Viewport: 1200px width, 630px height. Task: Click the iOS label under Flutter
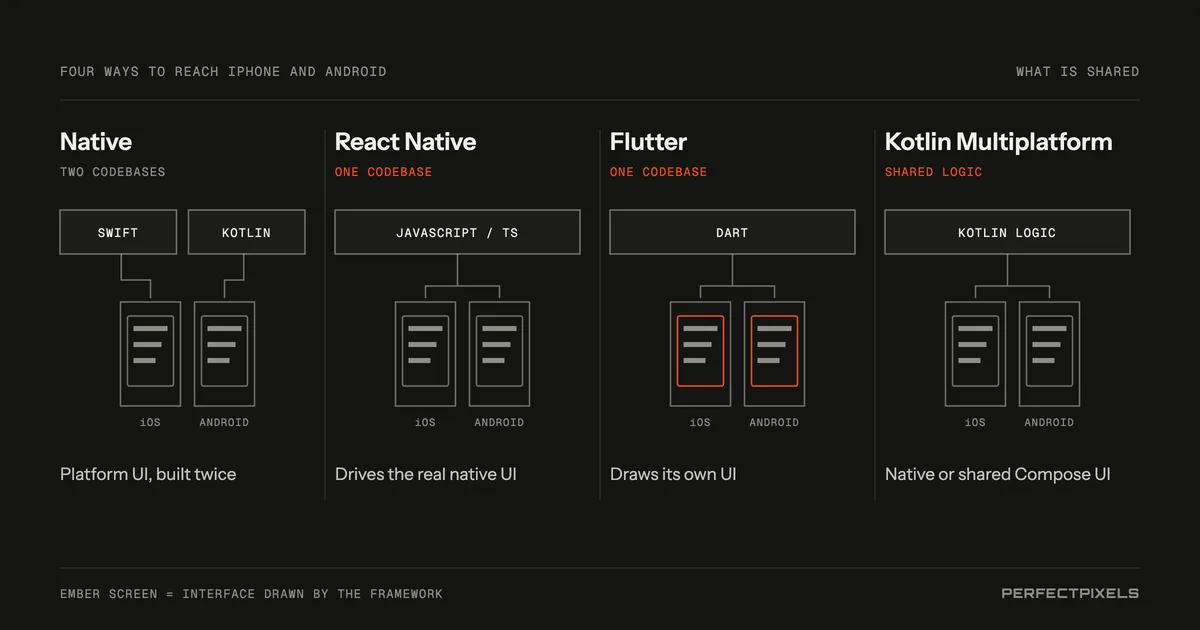click(x=700, y=423)
